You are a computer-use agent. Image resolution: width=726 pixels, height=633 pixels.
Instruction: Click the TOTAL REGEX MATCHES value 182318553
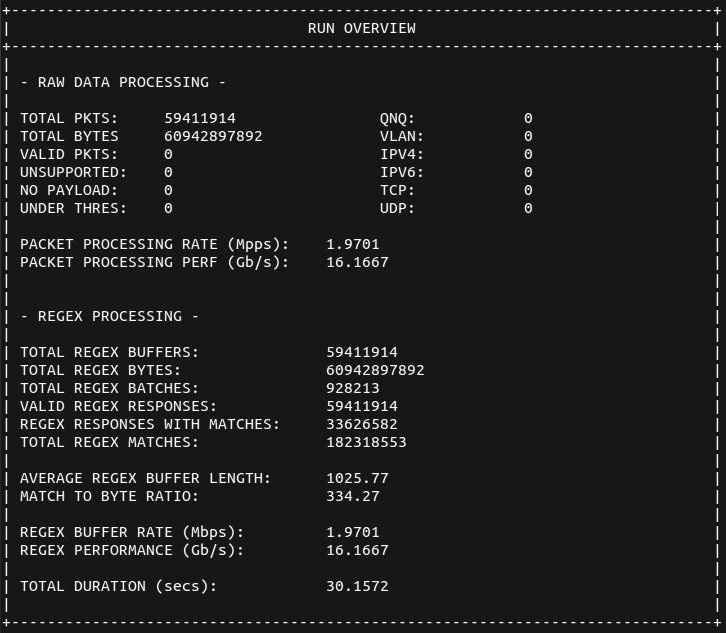[x=366, y=442]
